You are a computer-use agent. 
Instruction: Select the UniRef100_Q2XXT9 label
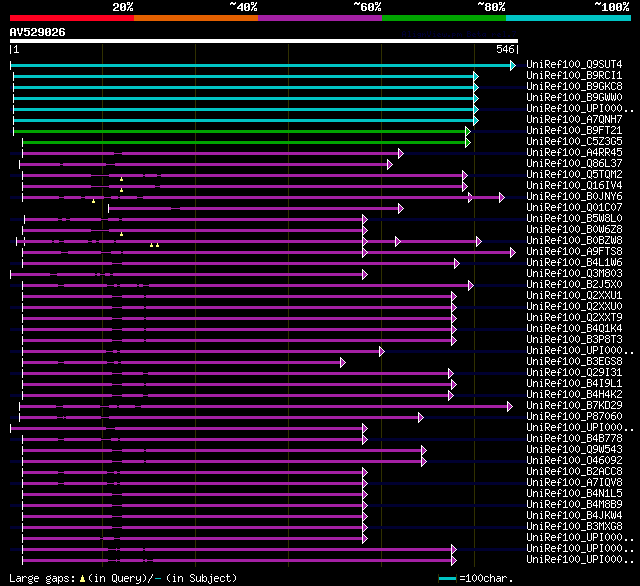click(x=574, y=317)
